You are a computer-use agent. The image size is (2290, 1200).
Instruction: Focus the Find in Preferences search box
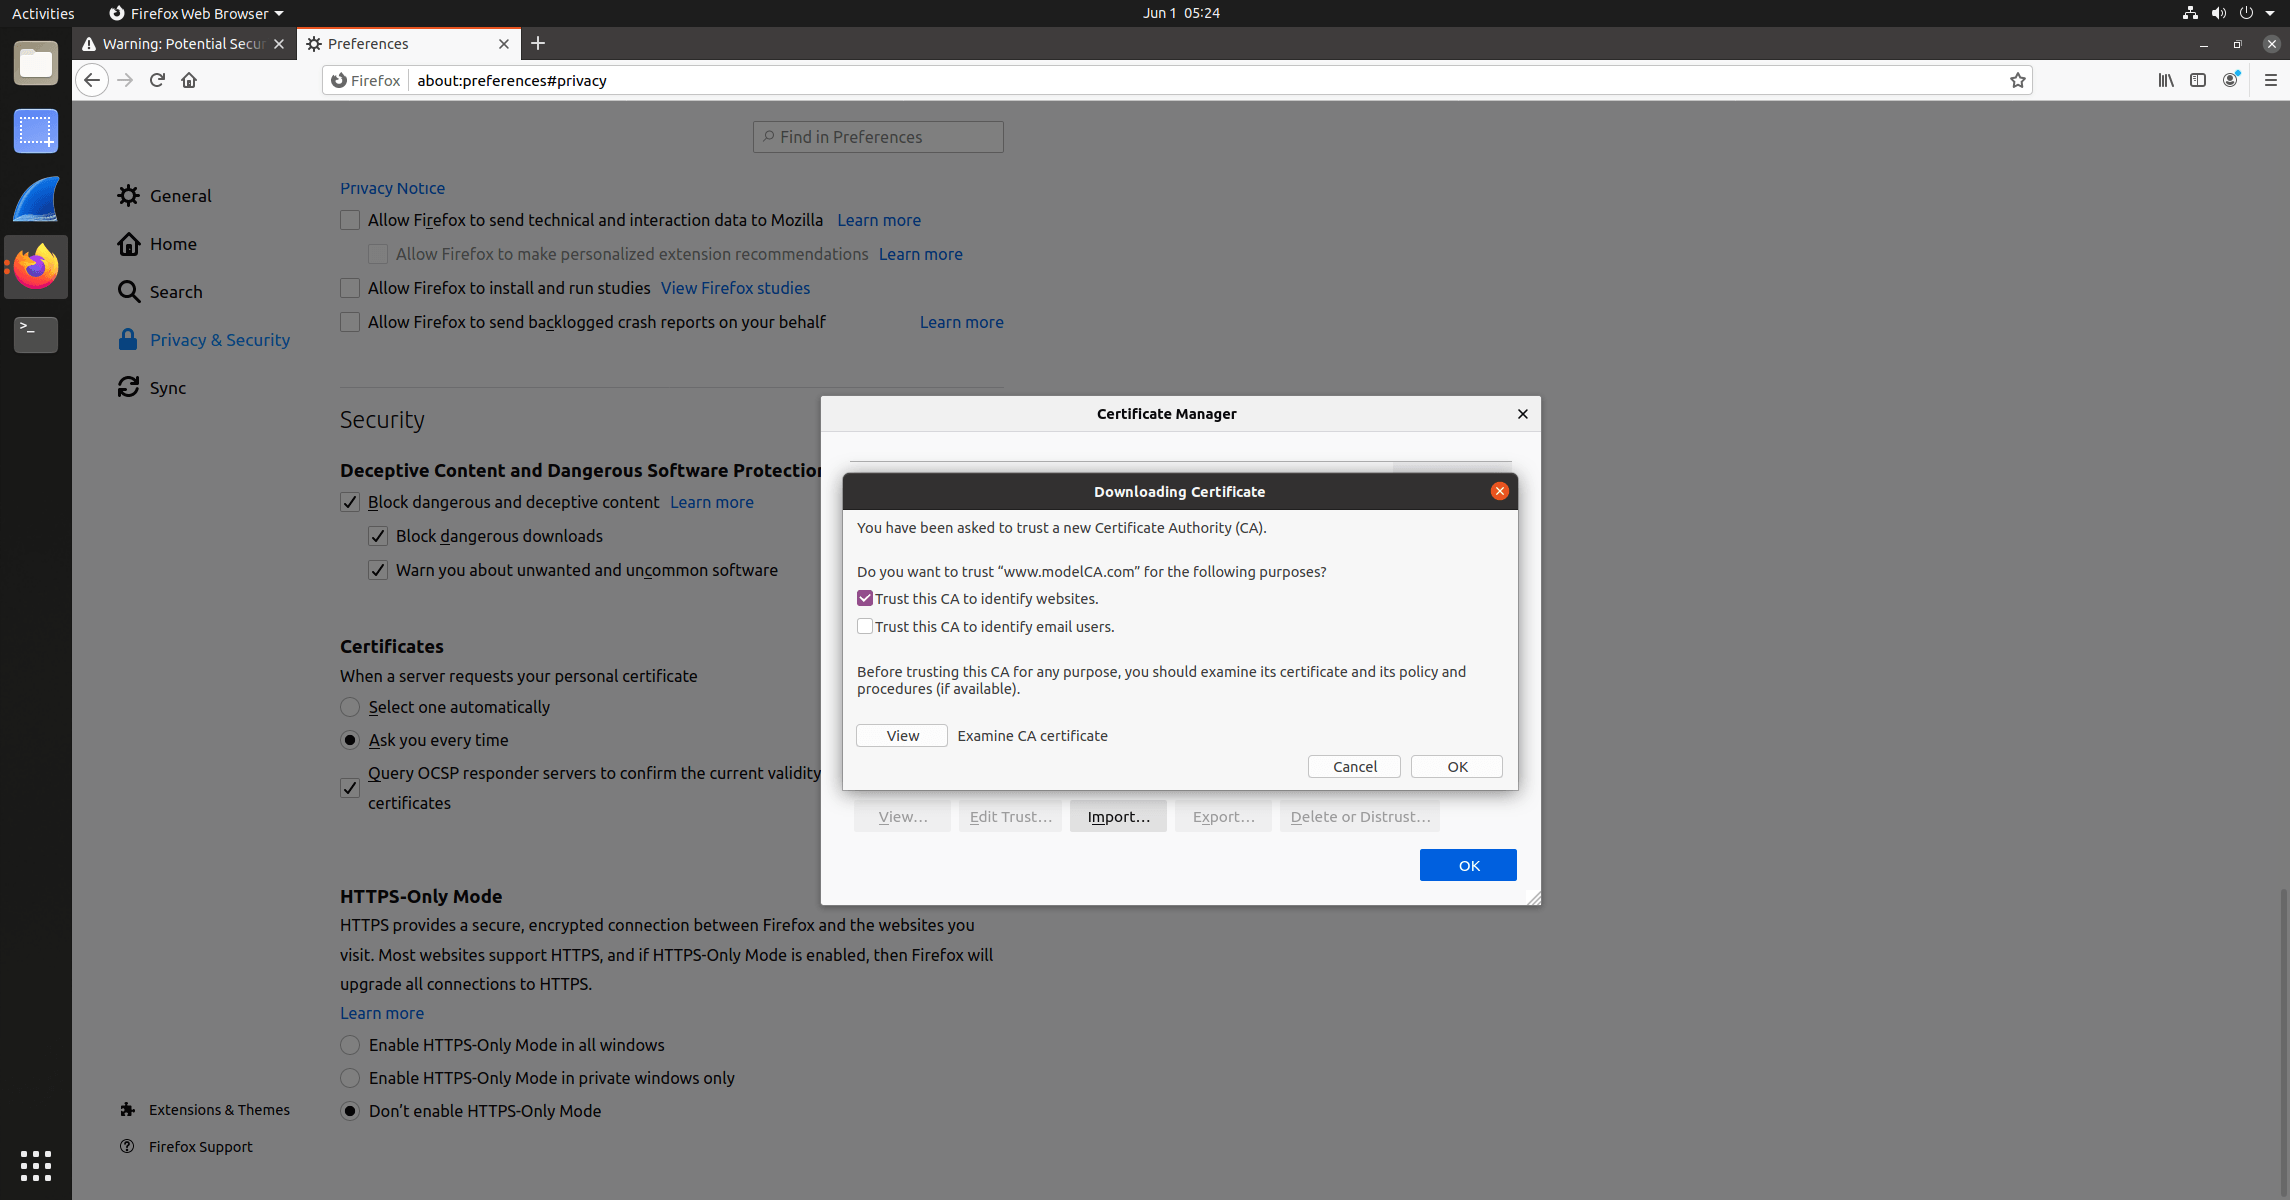[x=878, y=137]
